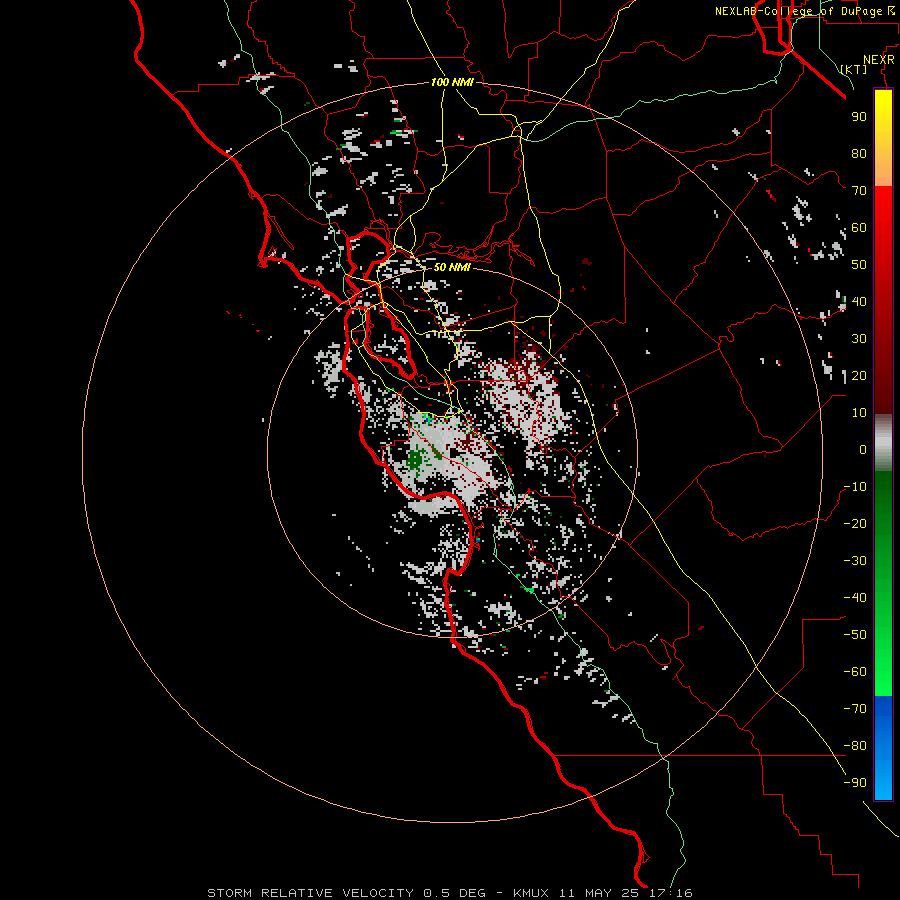Click the blue bottom segment of color bar

click(883, 748)
